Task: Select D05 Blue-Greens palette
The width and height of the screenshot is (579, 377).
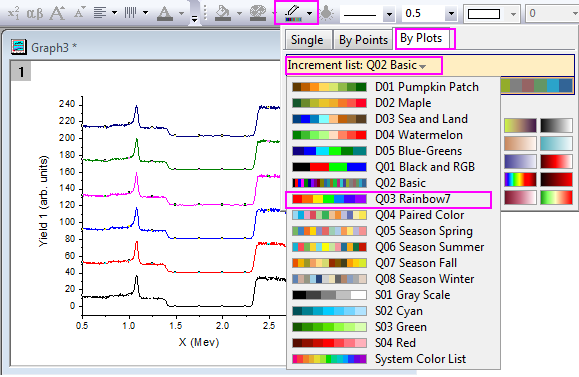Action: (393, 151)
